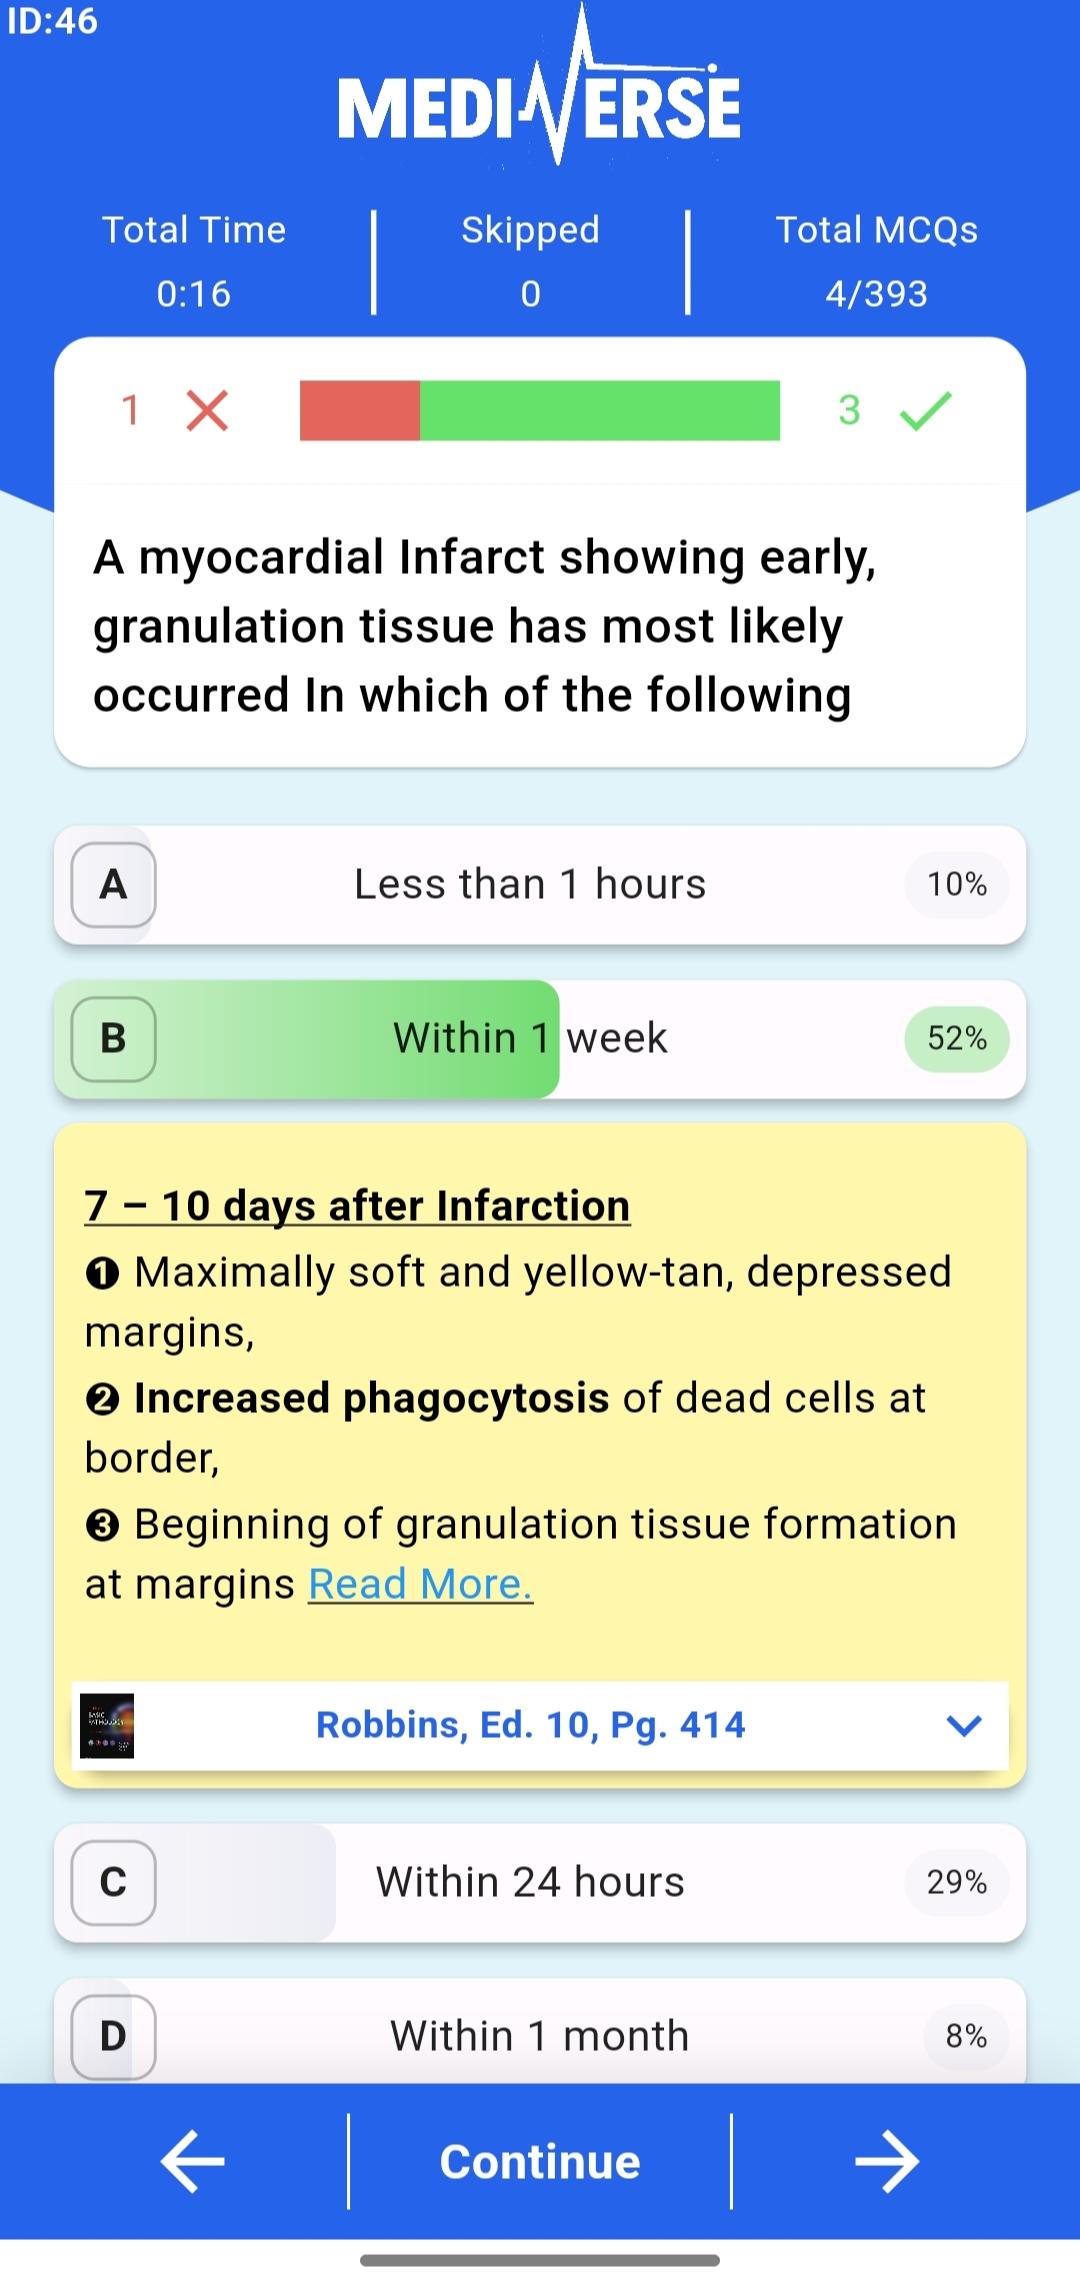Tap the Robbins book cover thumbnail
The image size is (1080, 2288).
point(107,1725)
